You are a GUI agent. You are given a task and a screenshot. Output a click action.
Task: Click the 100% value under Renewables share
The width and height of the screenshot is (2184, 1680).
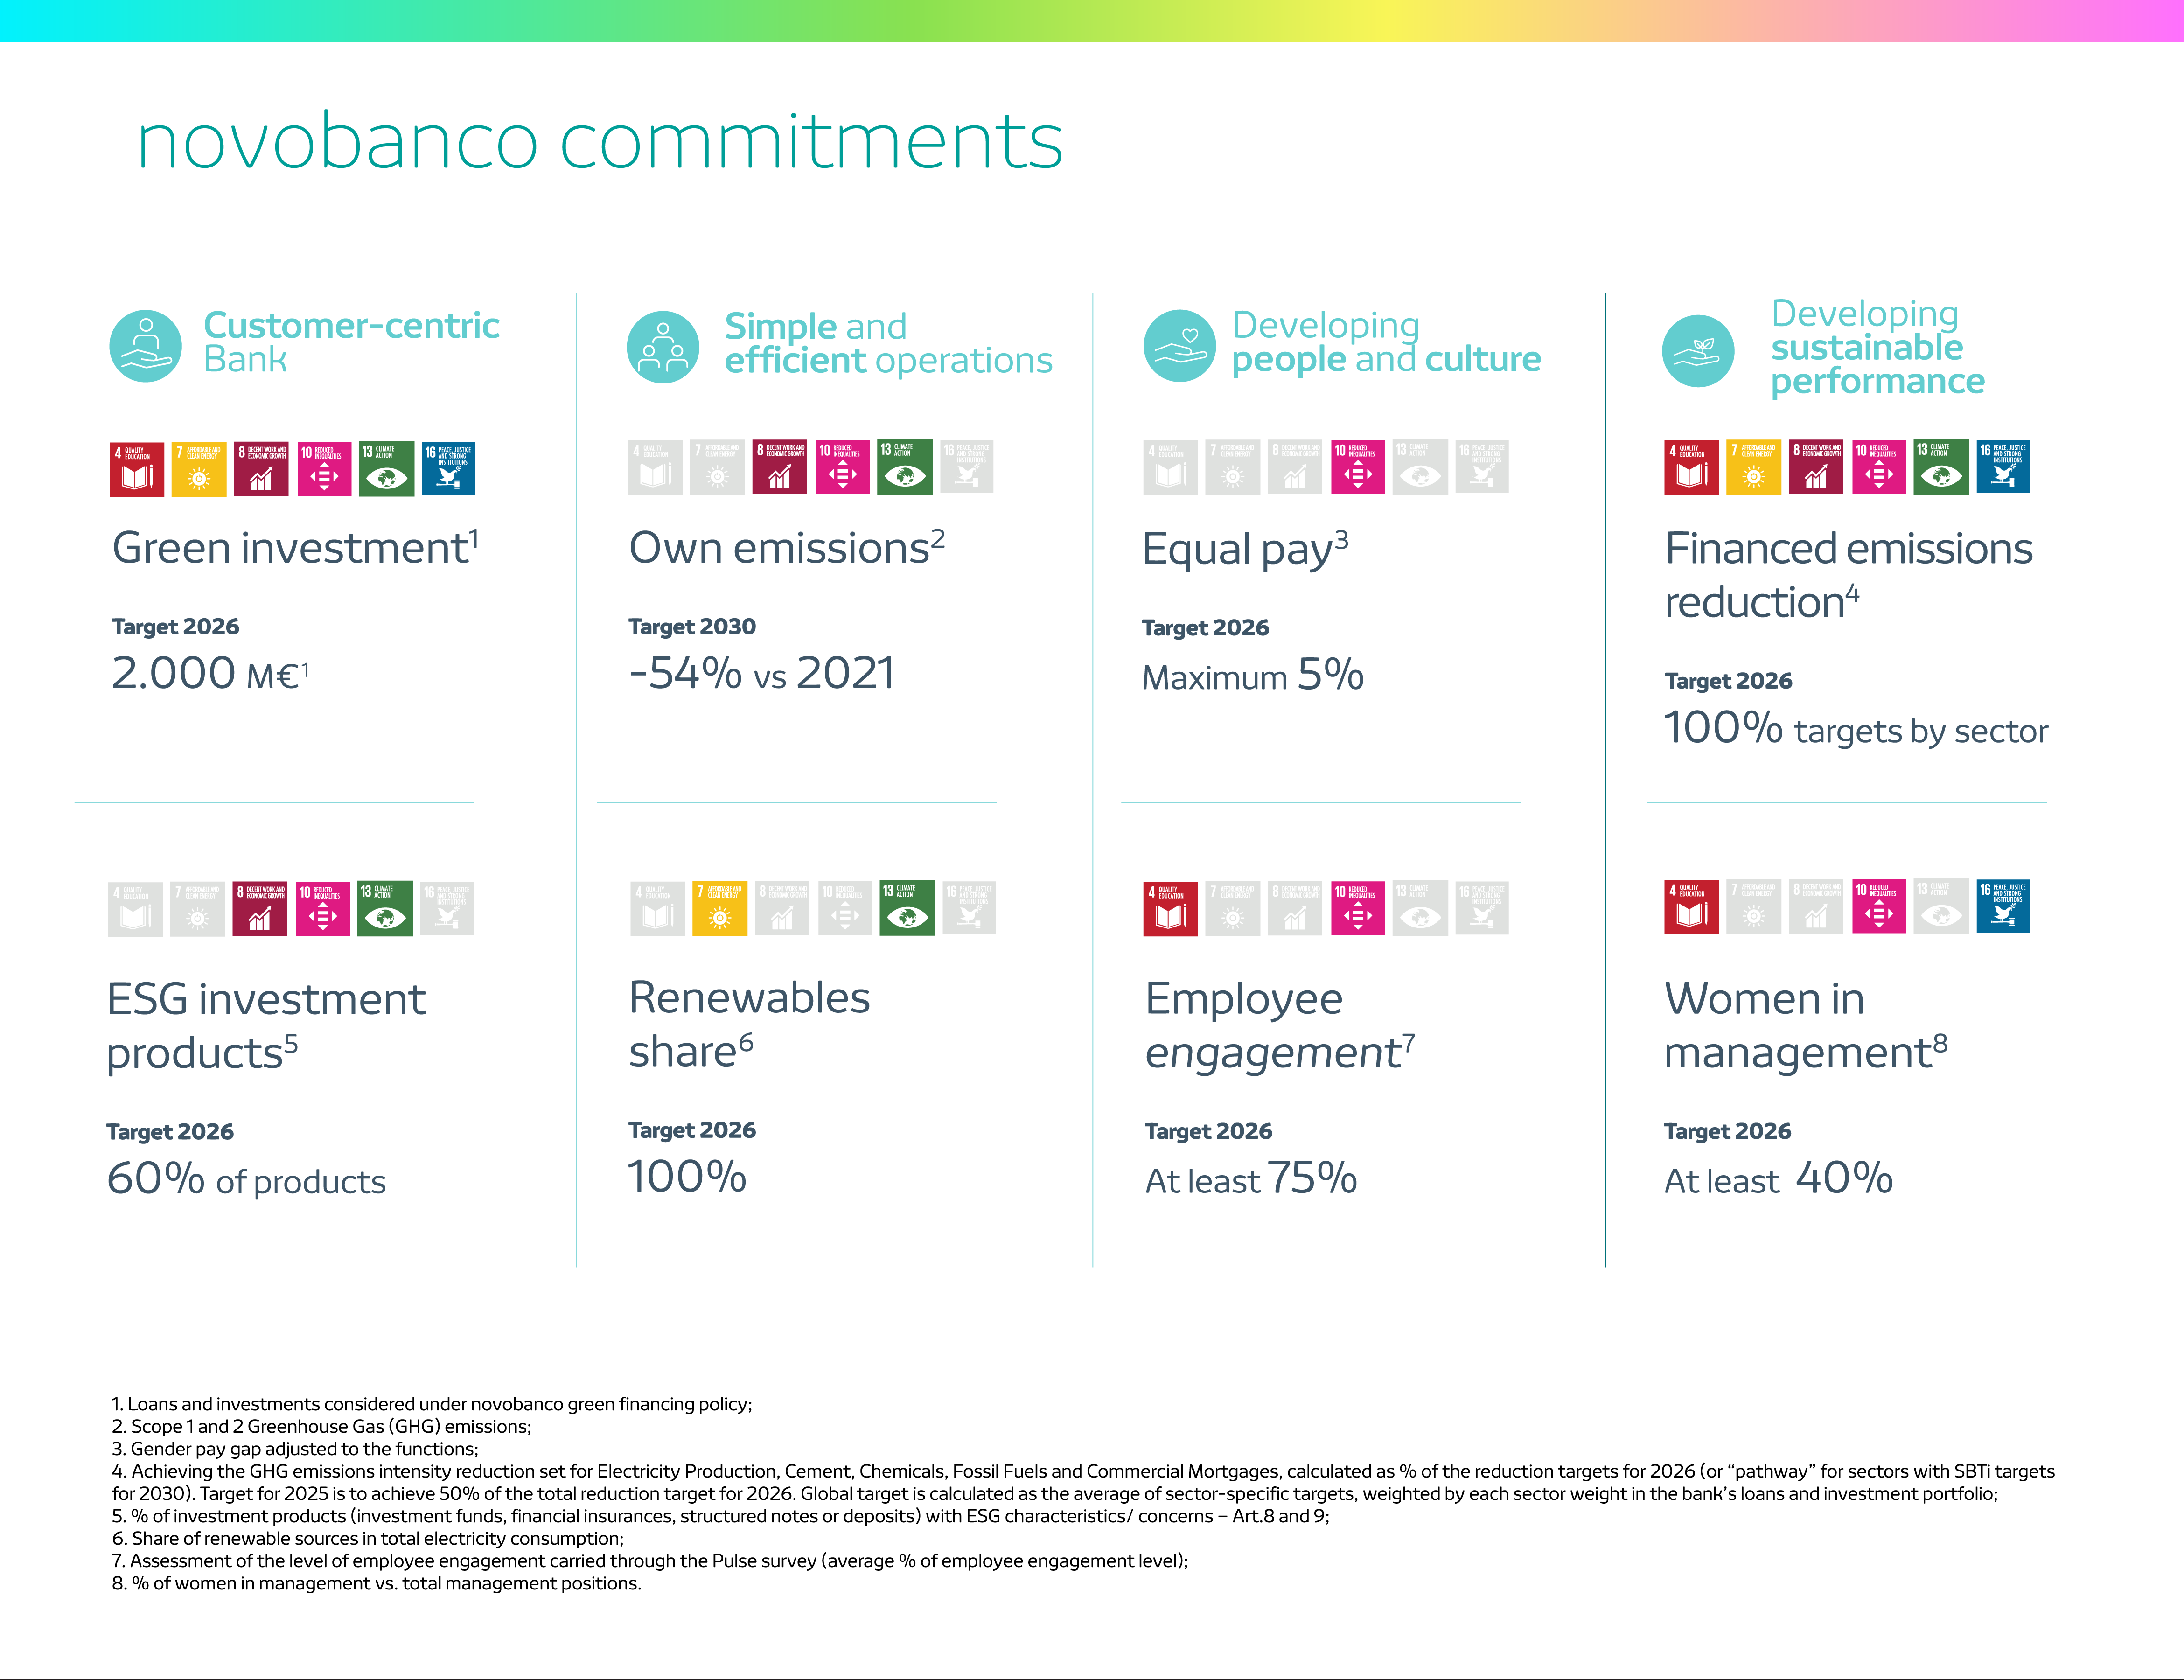pyautogui.click(x=687, y=1177)
